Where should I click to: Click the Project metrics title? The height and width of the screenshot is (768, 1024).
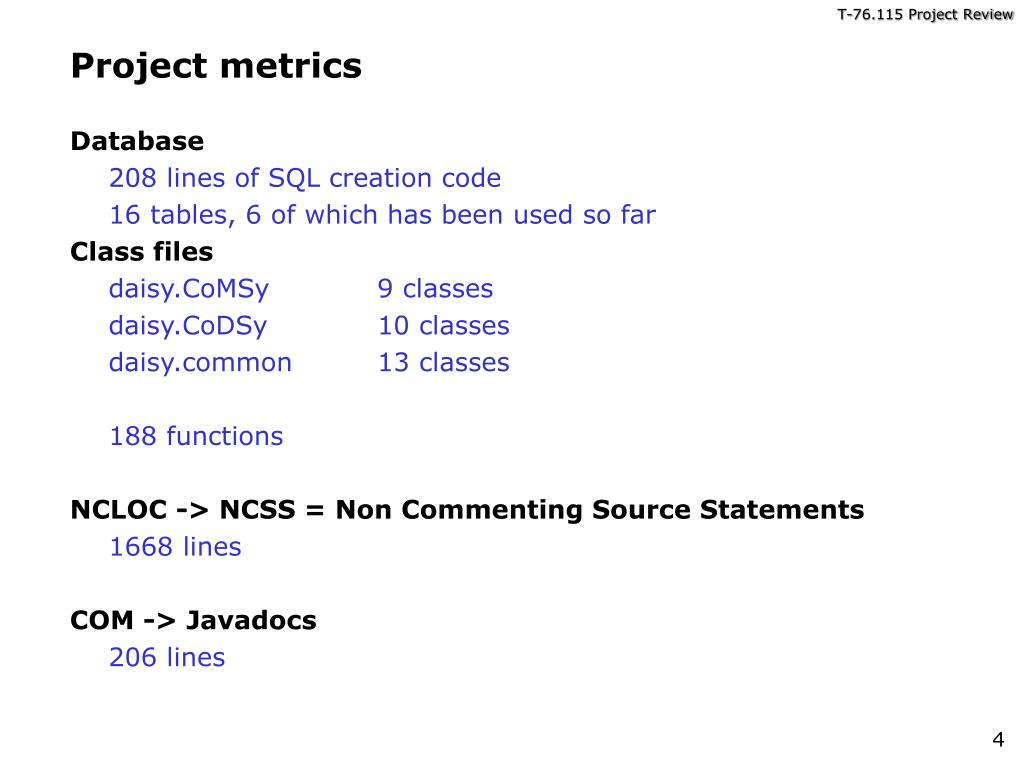[x=216, y=67]
